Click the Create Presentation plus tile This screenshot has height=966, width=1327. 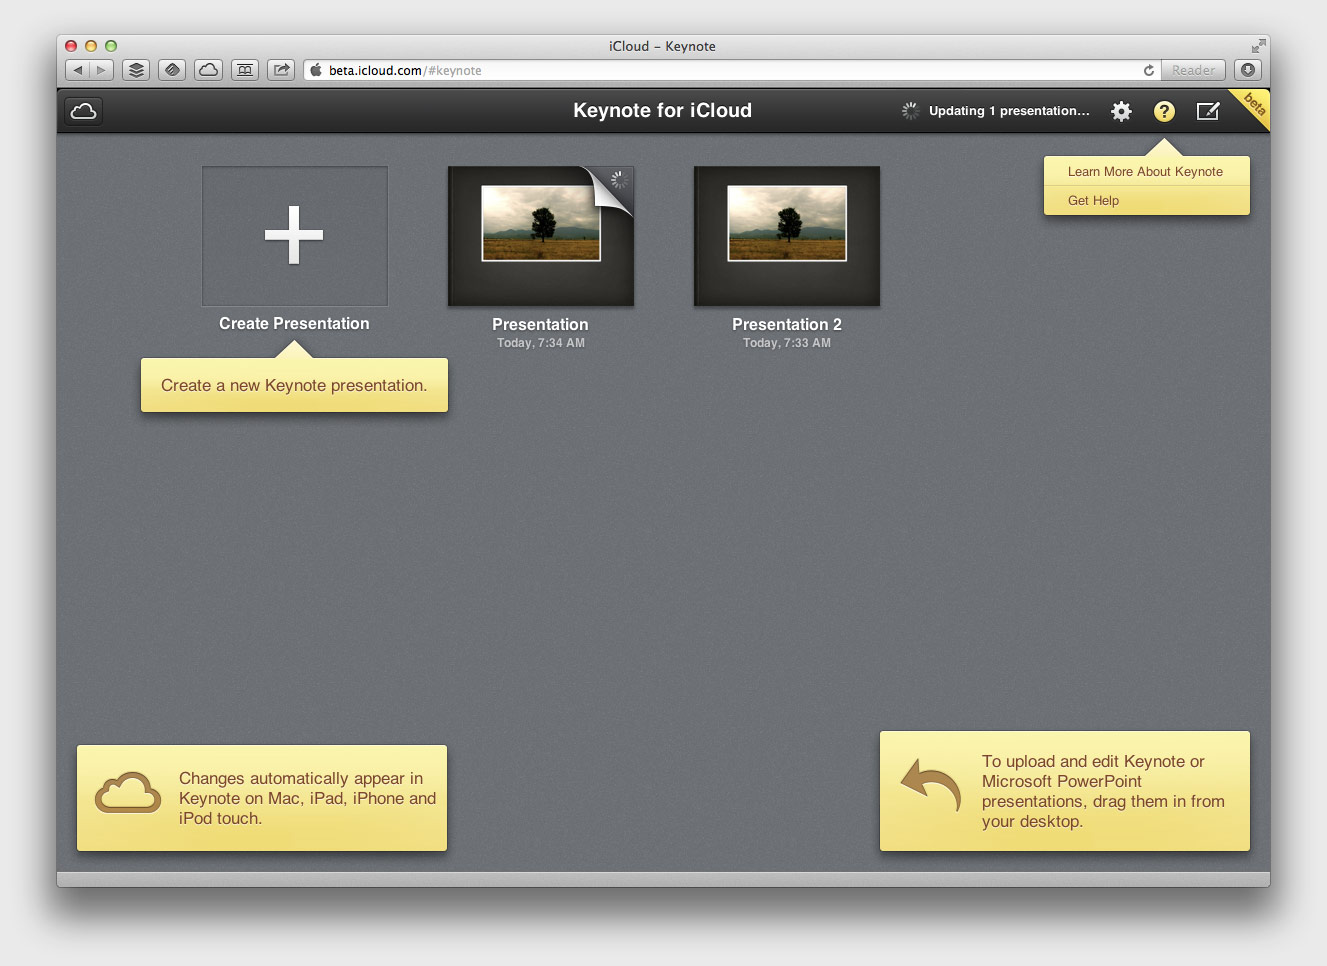(294, 236)
